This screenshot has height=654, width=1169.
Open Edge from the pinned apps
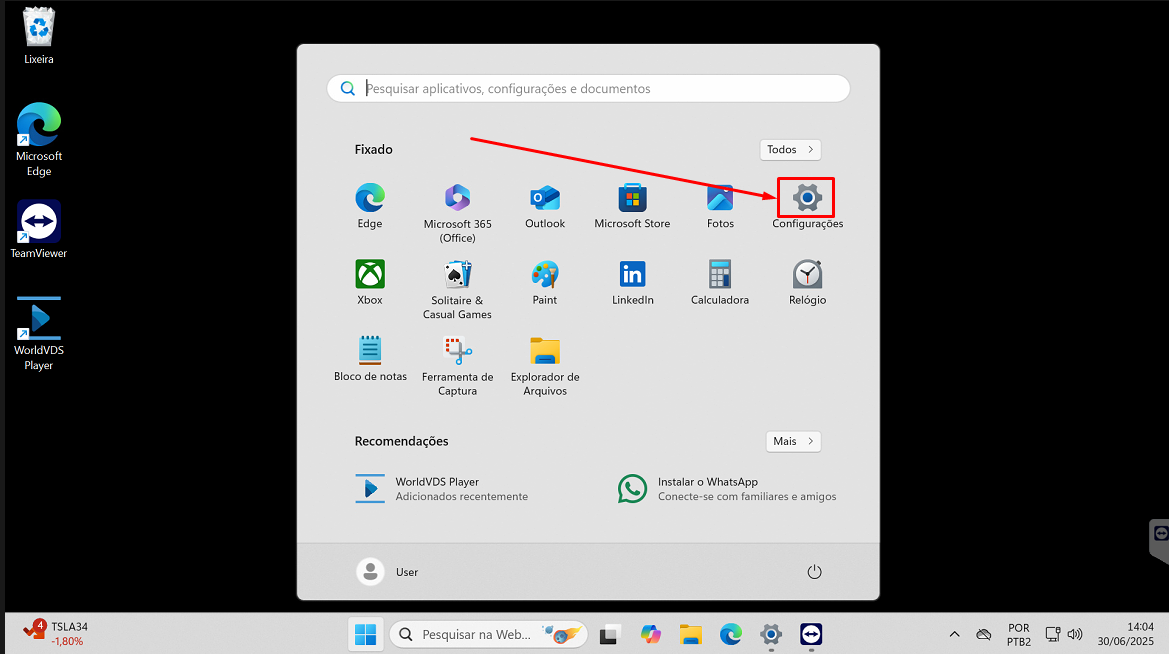tap(370, 206)
